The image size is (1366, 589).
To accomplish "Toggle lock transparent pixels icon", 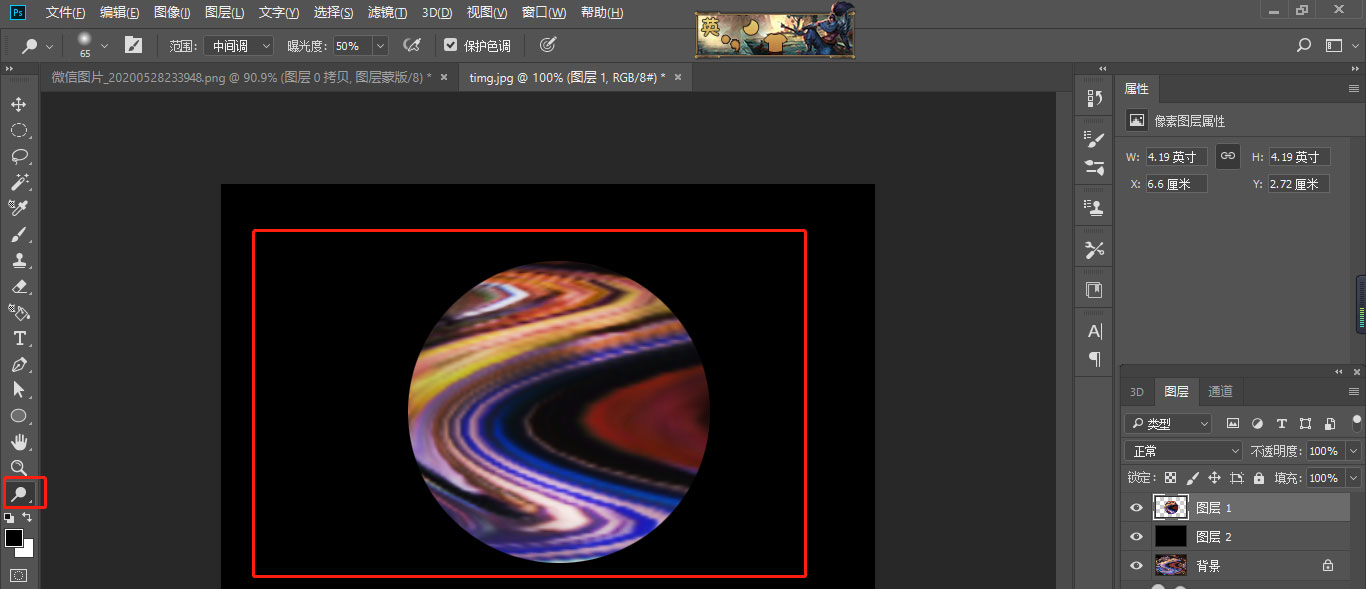I will (x=1170, y=478).
